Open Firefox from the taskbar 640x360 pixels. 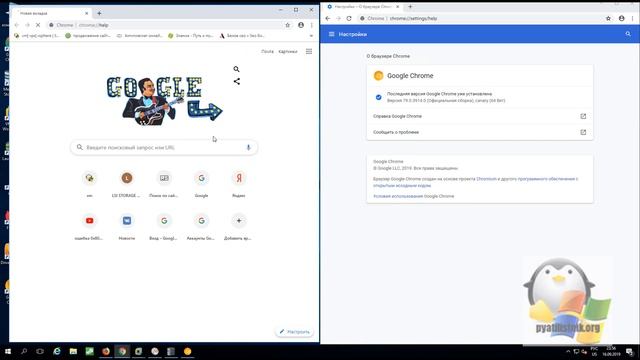[x=106, y=351]
